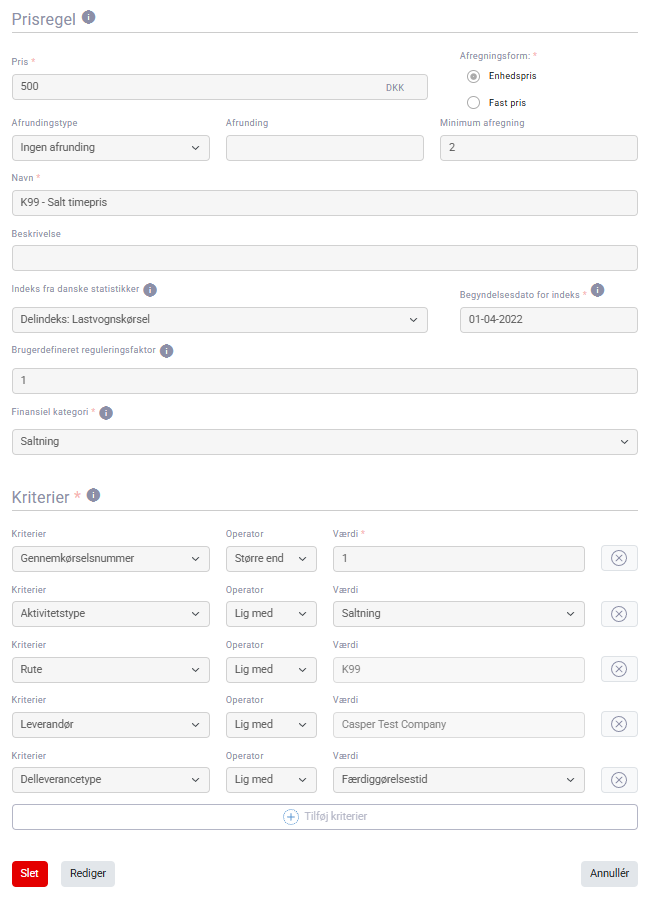Remove the Leverandør criterion row
The height and width of the screenshot is (901, 645).
(x=619, y=724)
